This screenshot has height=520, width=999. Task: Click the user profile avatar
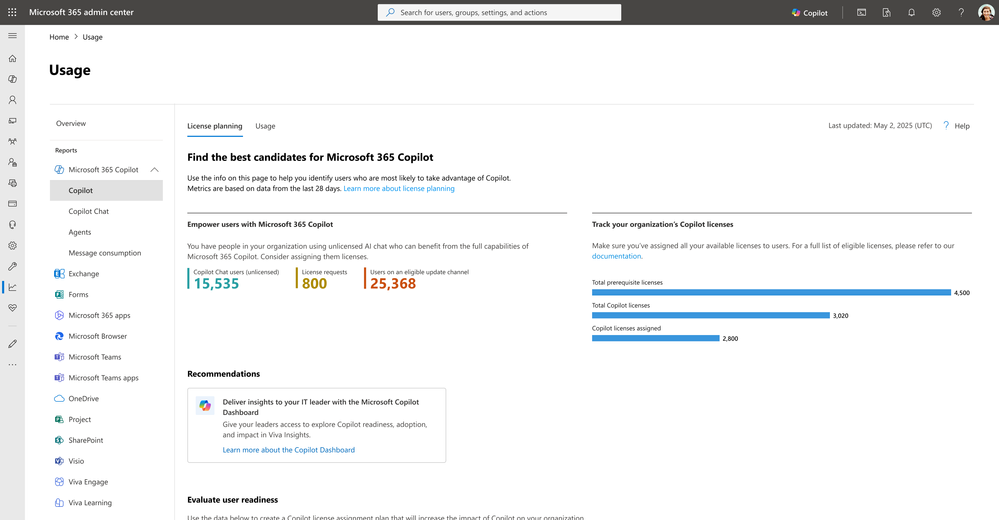(x=986, y=12)
